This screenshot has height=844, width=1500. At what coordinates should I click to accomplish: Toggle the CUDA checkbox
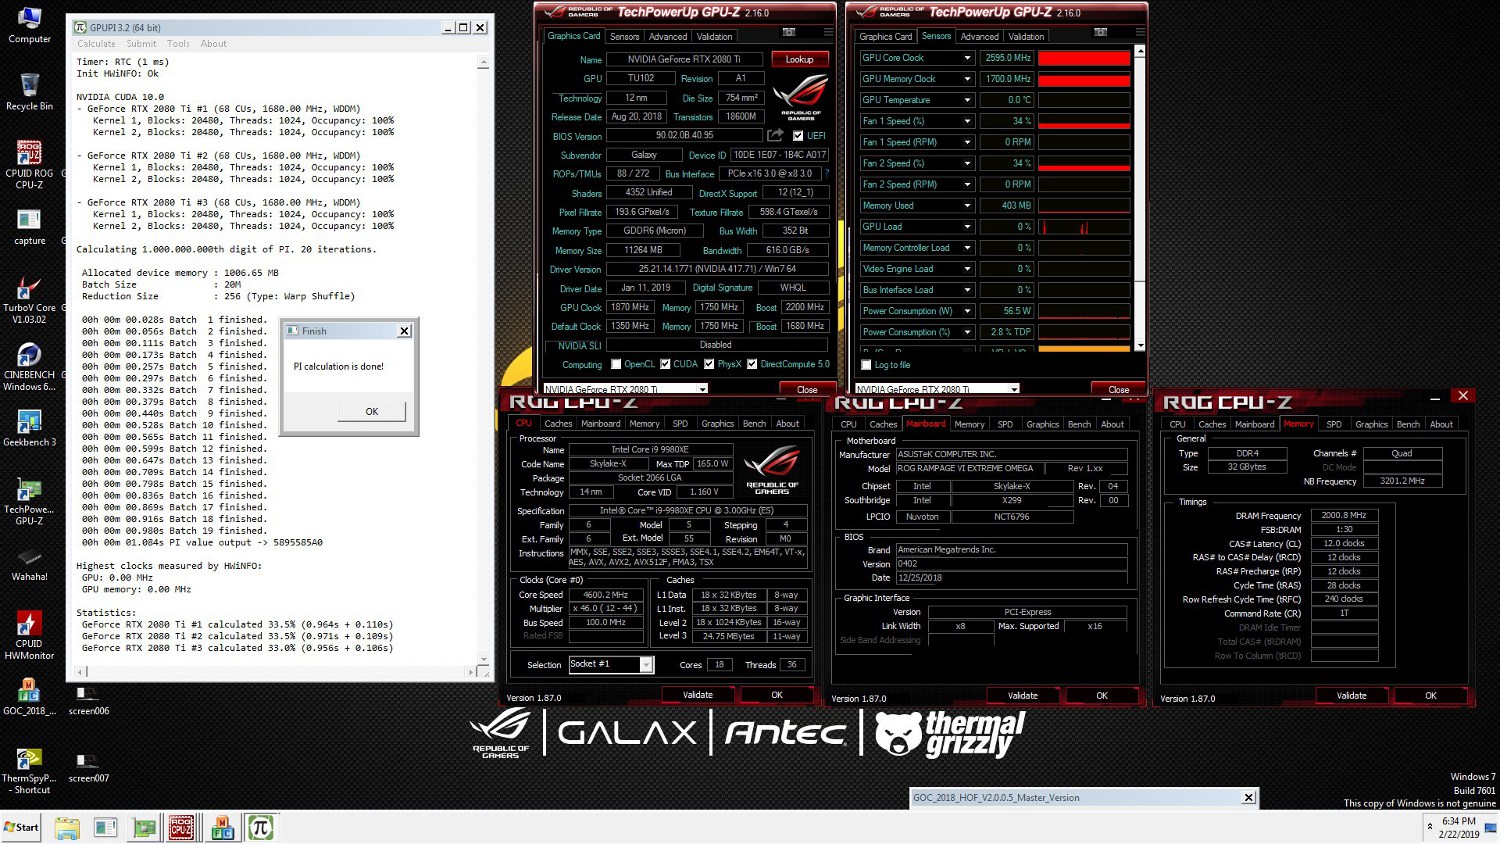[665, 364]
